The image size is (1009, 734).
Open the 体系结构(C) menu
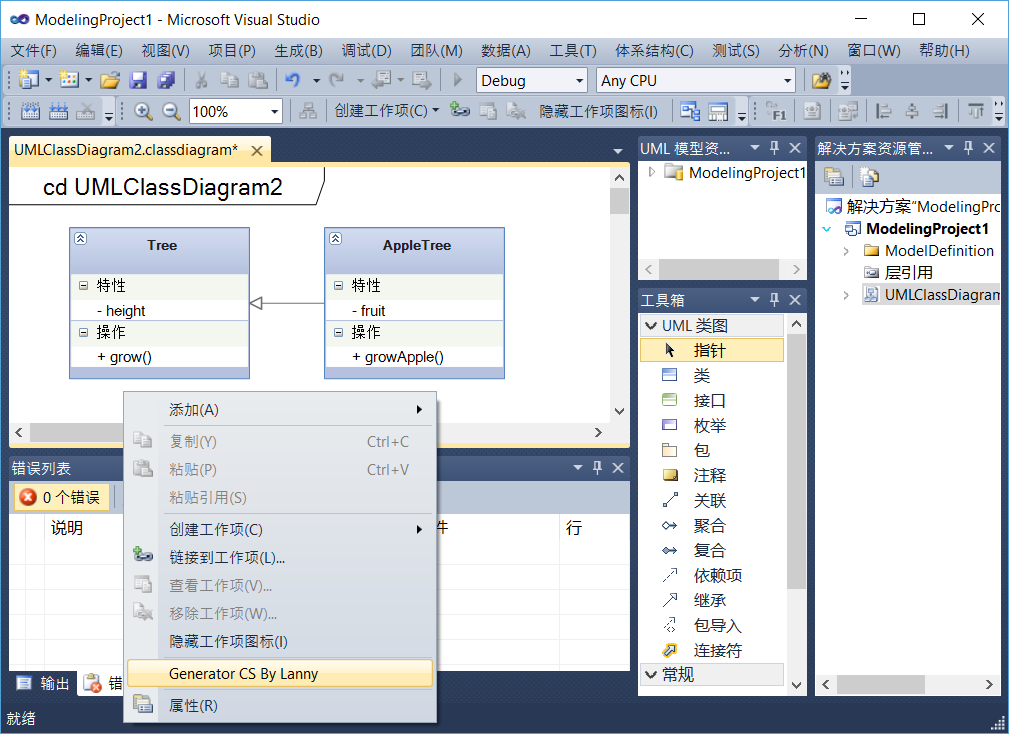pos(654,50)
